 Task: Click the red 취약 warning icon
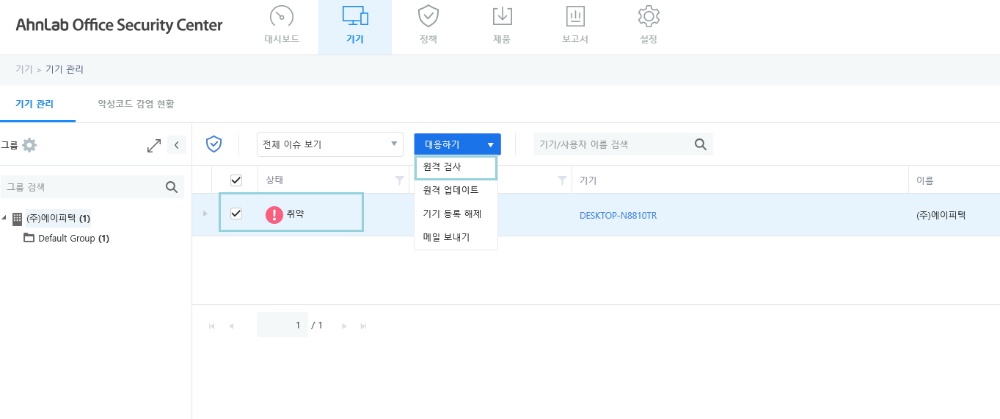point(274,215)
